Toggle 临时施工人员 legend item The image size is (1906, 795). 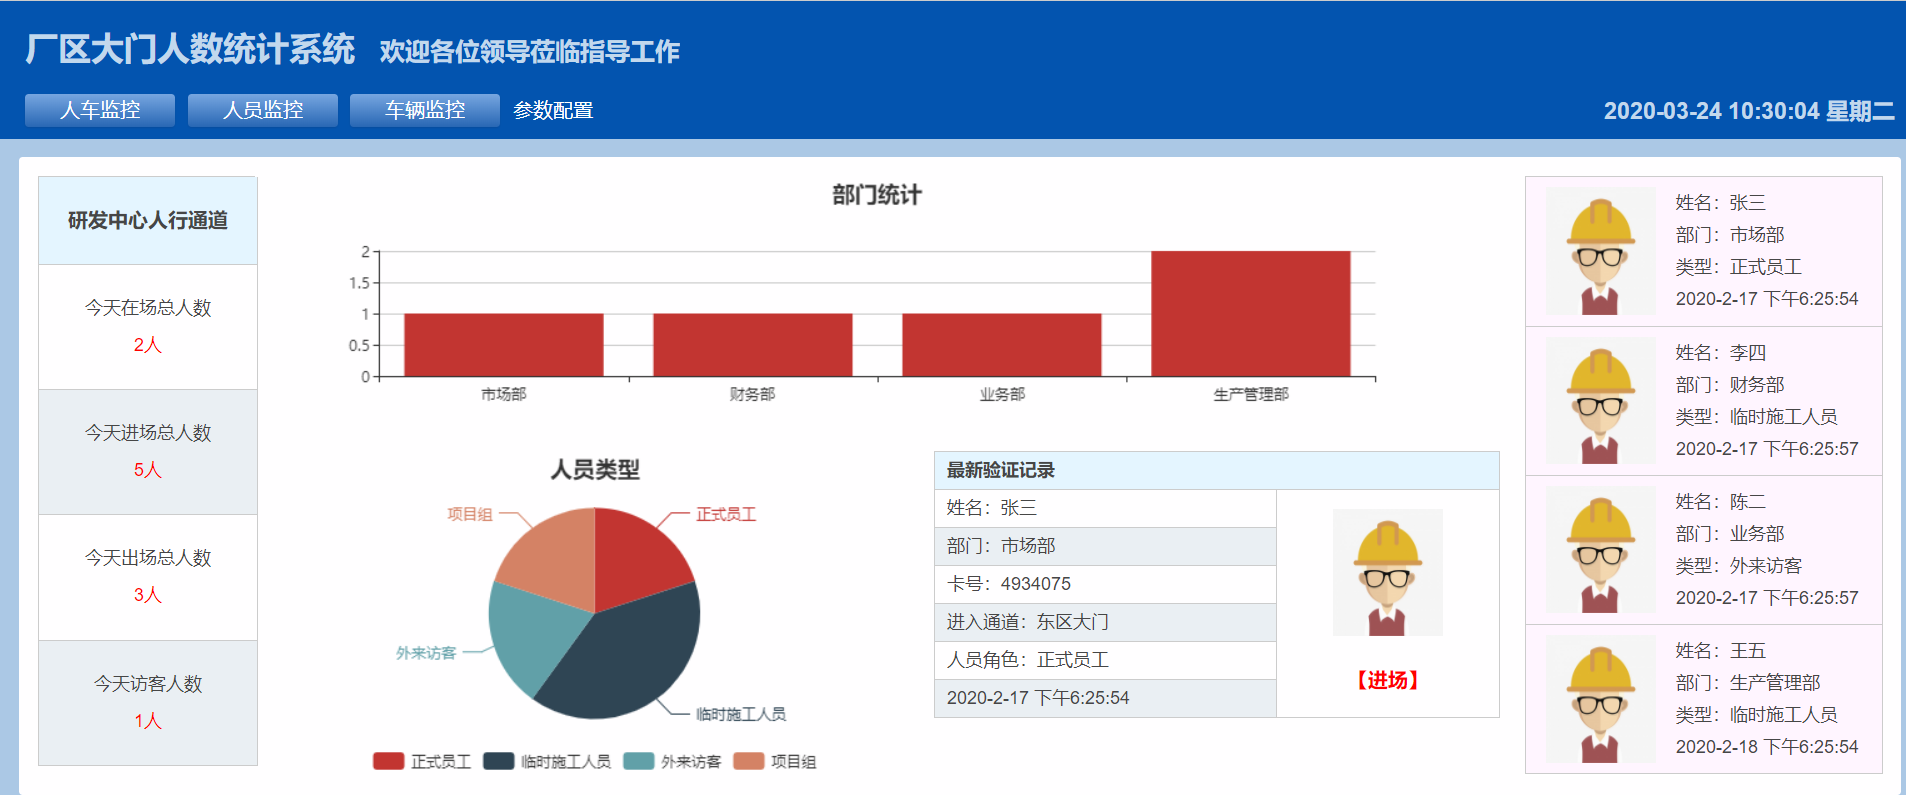[547, 762]
